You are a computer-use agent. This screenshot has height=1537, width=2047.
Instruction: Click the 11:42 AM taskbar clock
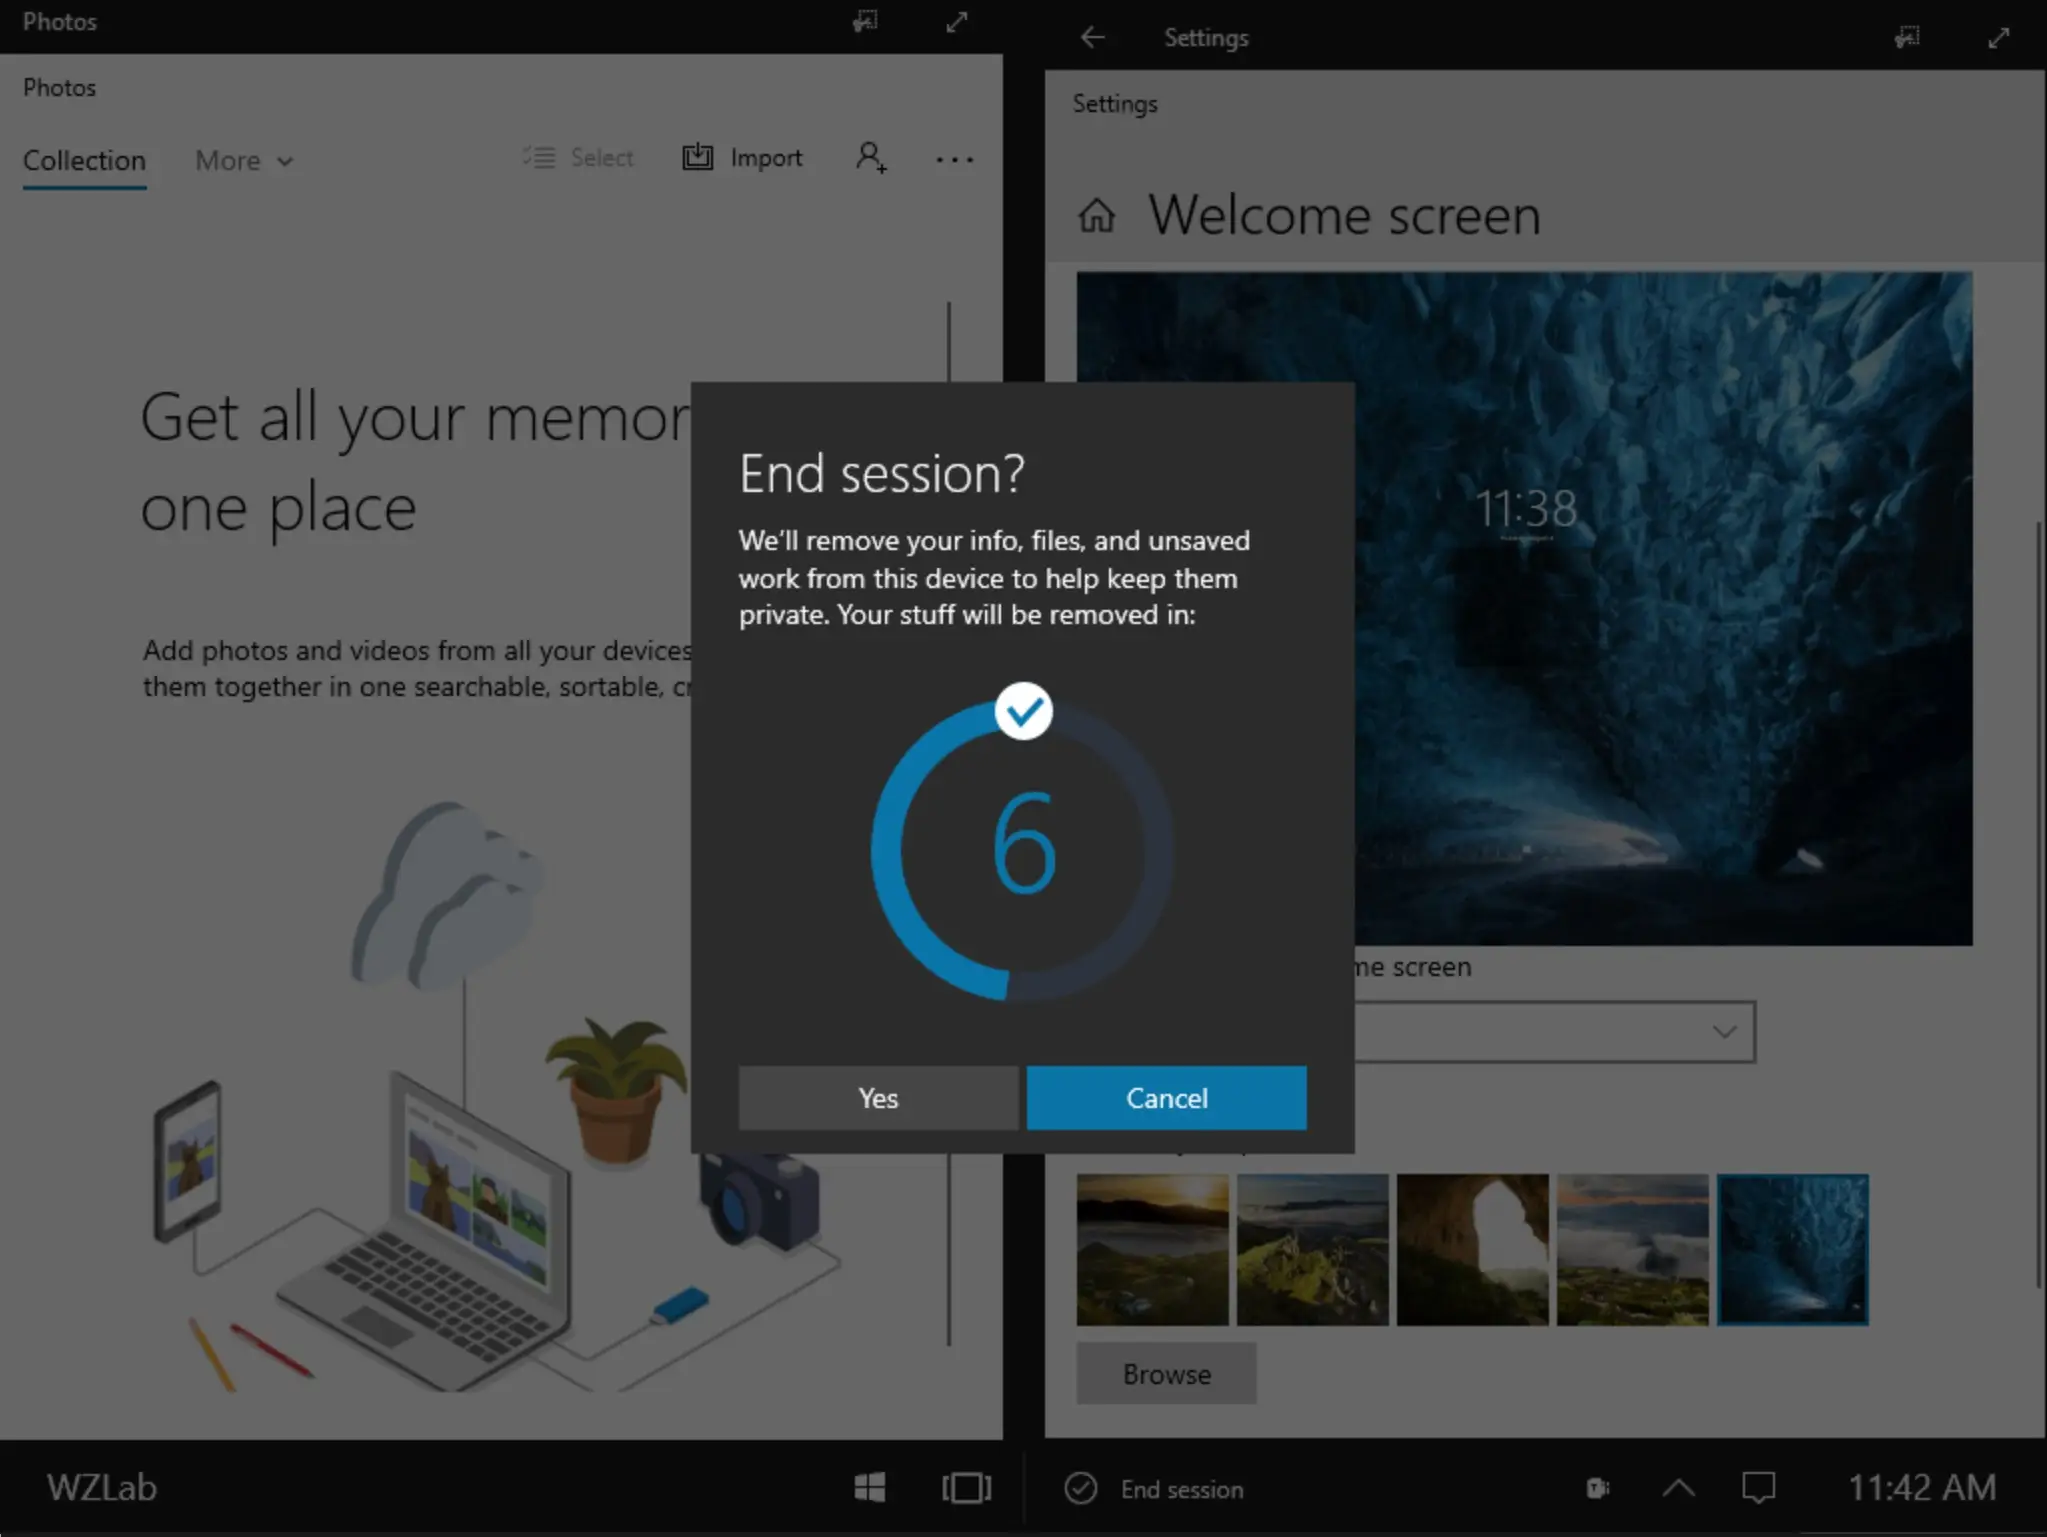coord(1921,1487)
